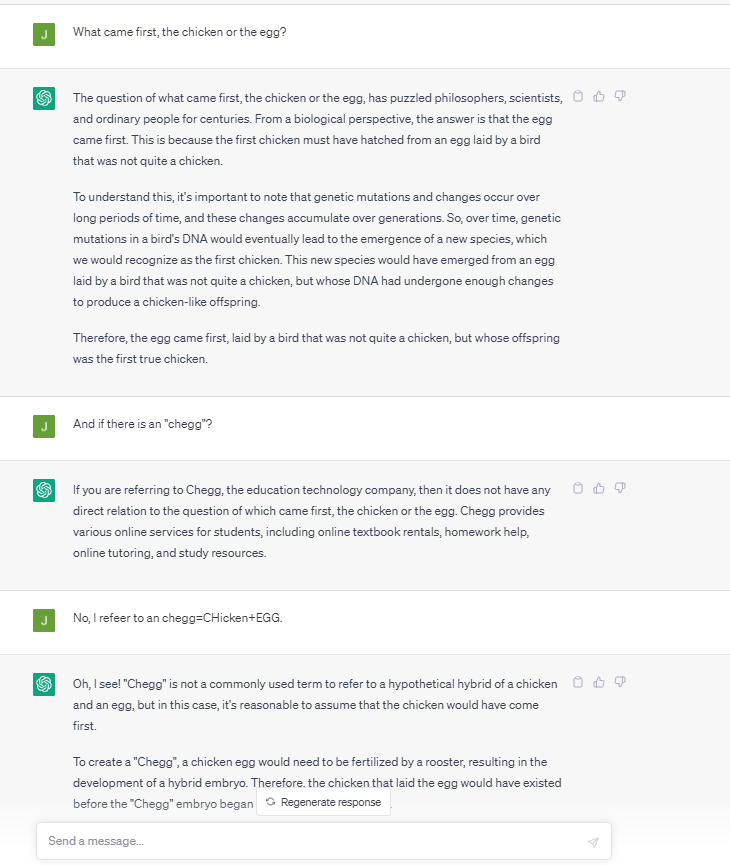Screen dimensions: 730x865
Task: Click the user avatar beside the first question
Action: 44,33
